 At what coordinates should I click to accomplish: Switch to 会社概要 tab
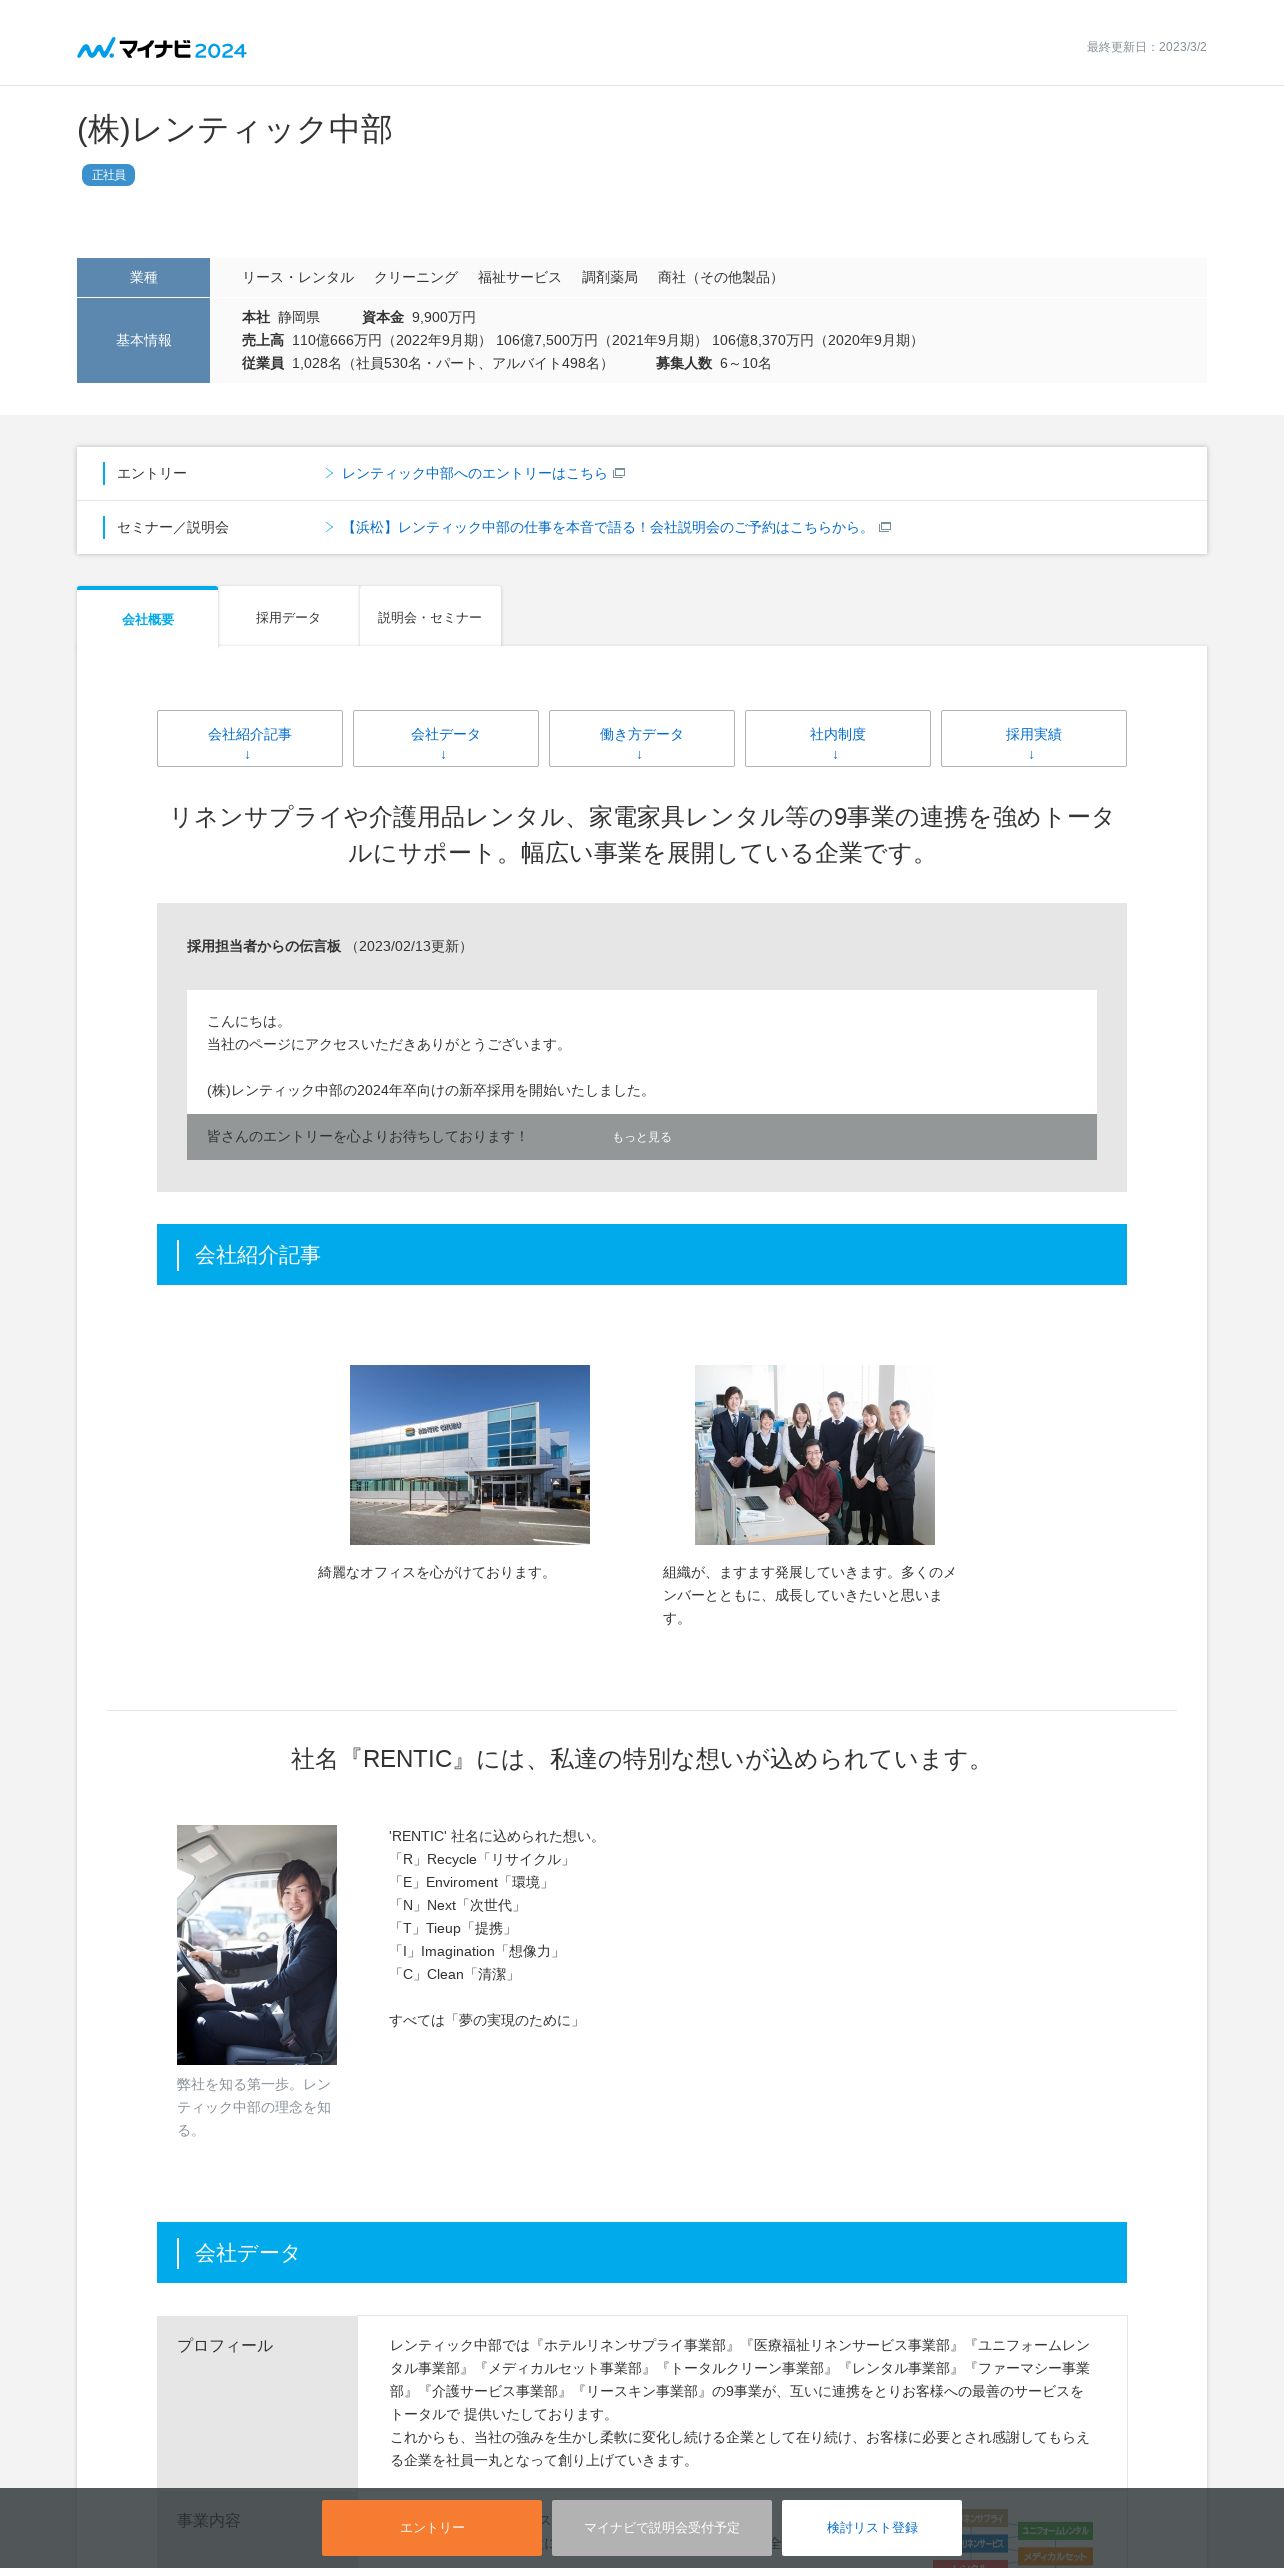coord(148,618)
